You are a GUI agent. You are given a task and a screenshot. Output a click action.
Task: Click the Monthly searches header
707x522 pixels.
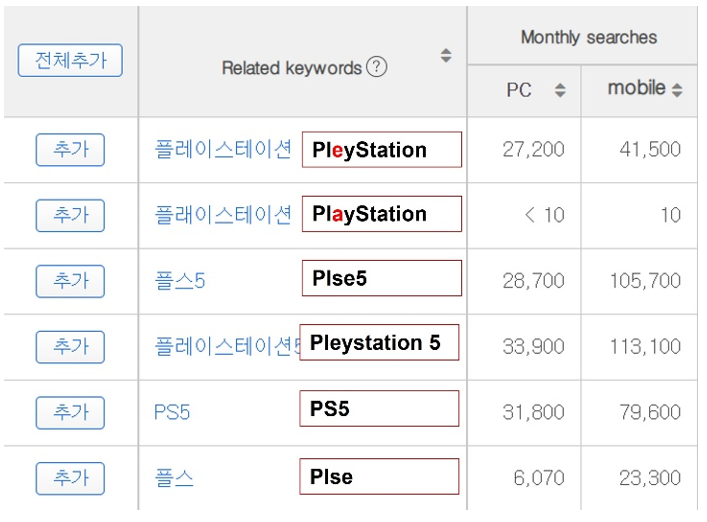click(x=588, y=37)
